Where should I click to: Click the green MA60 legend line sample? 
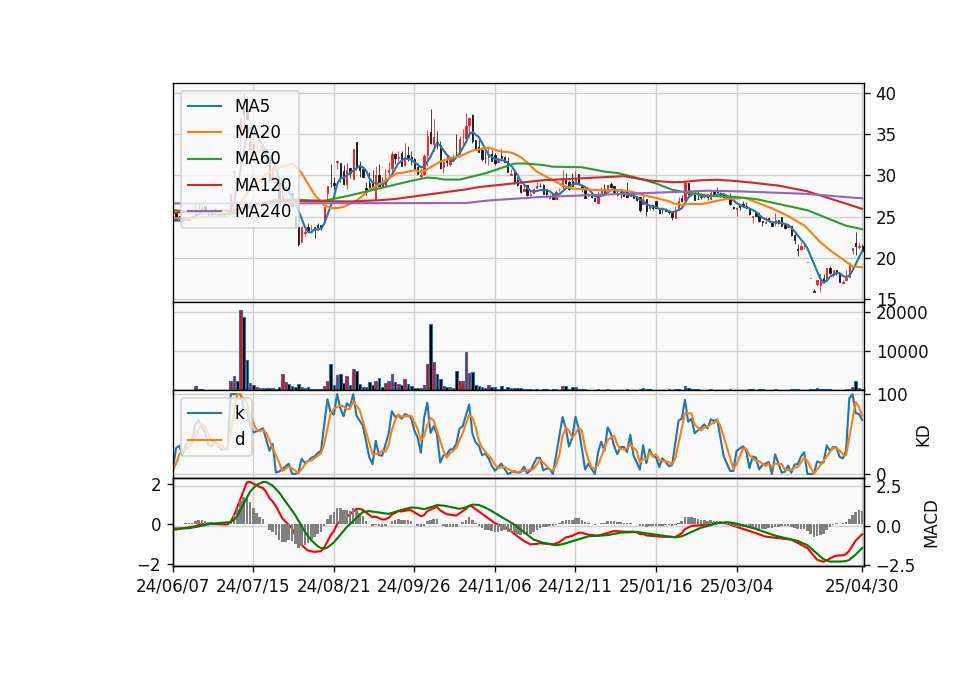204,159
